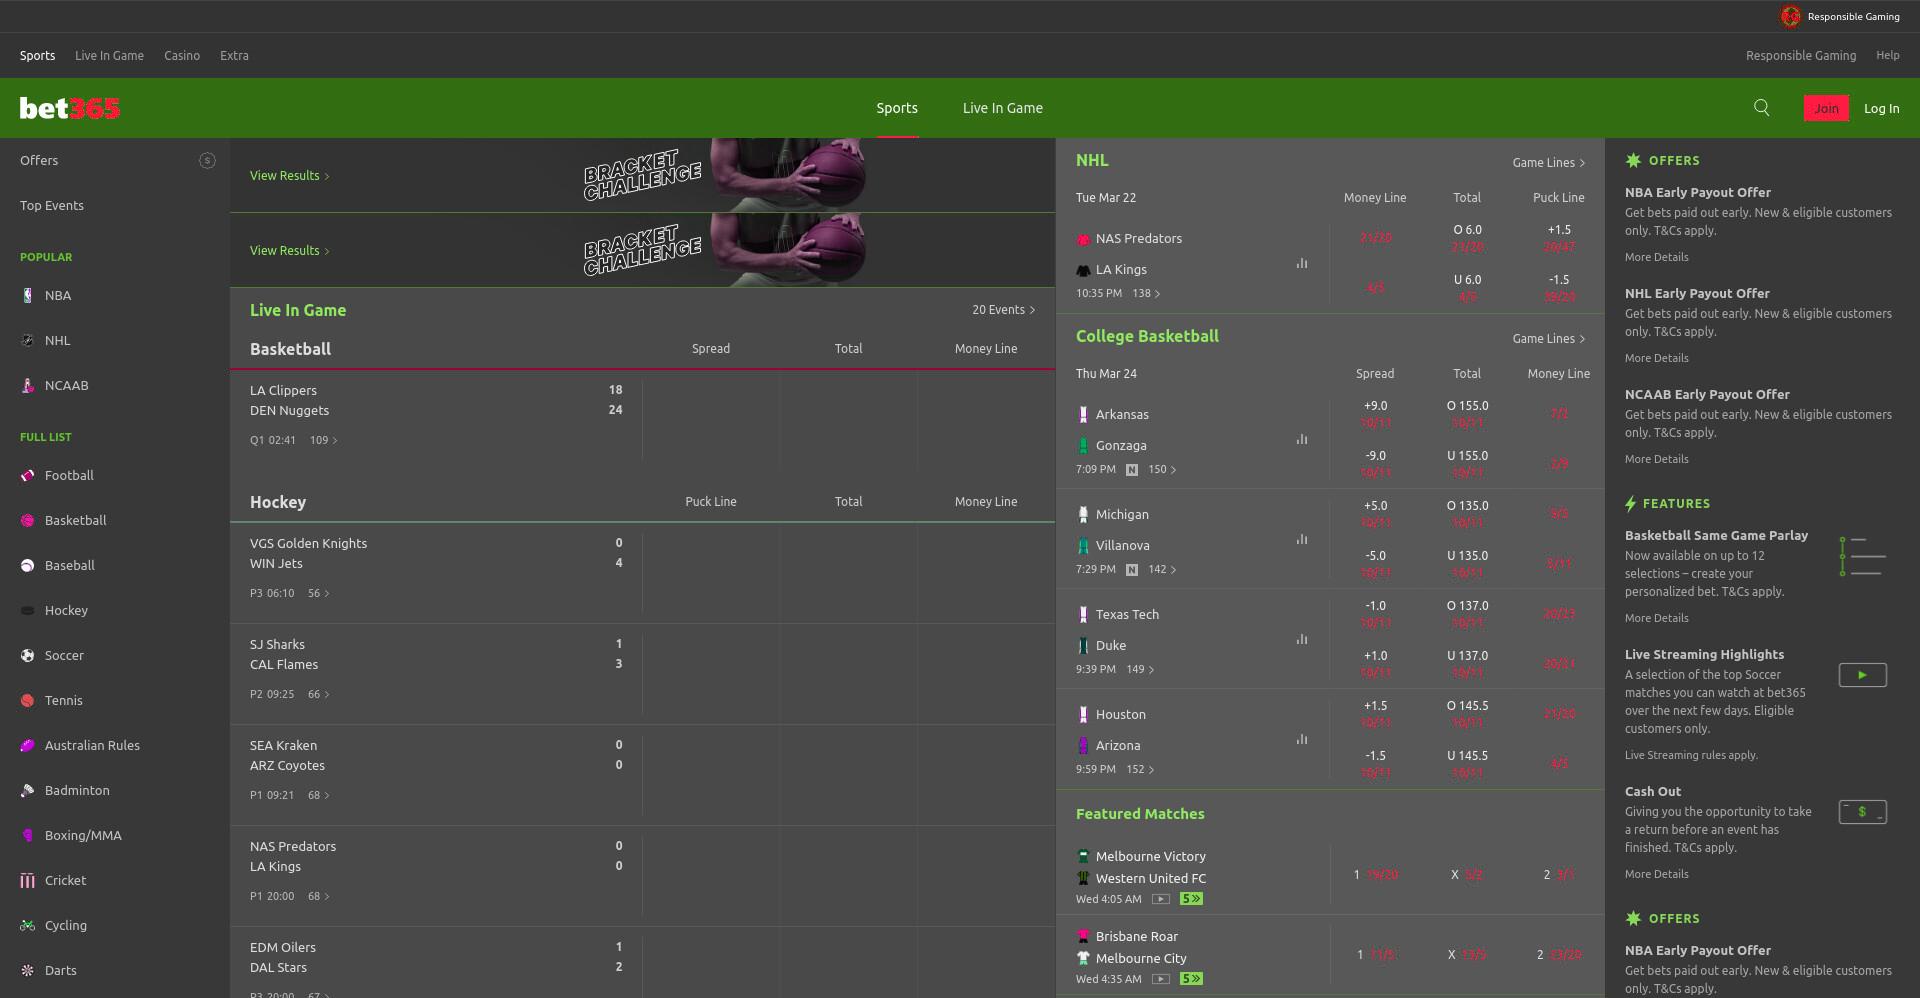Click the Join button
This screenshot has height=998, width=1920.
point(1826,108)
